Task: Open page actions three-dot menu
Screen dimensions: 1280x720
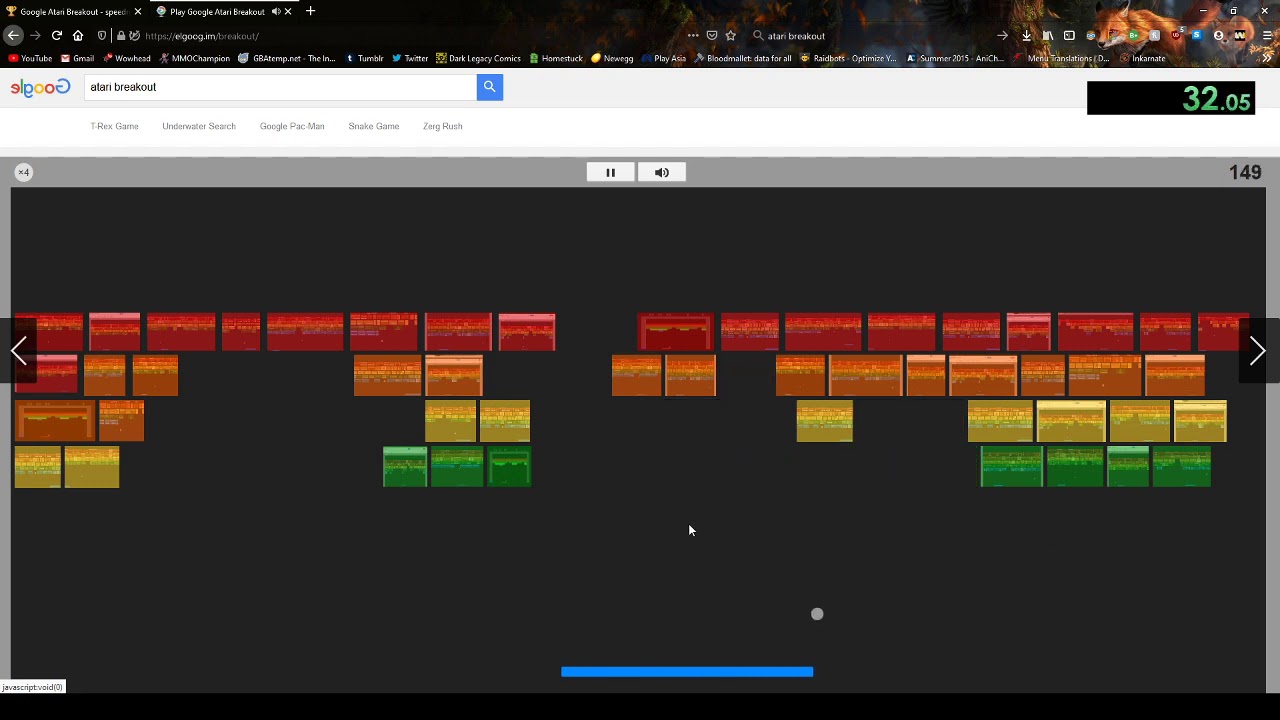Action: click(x=693, y=36)
